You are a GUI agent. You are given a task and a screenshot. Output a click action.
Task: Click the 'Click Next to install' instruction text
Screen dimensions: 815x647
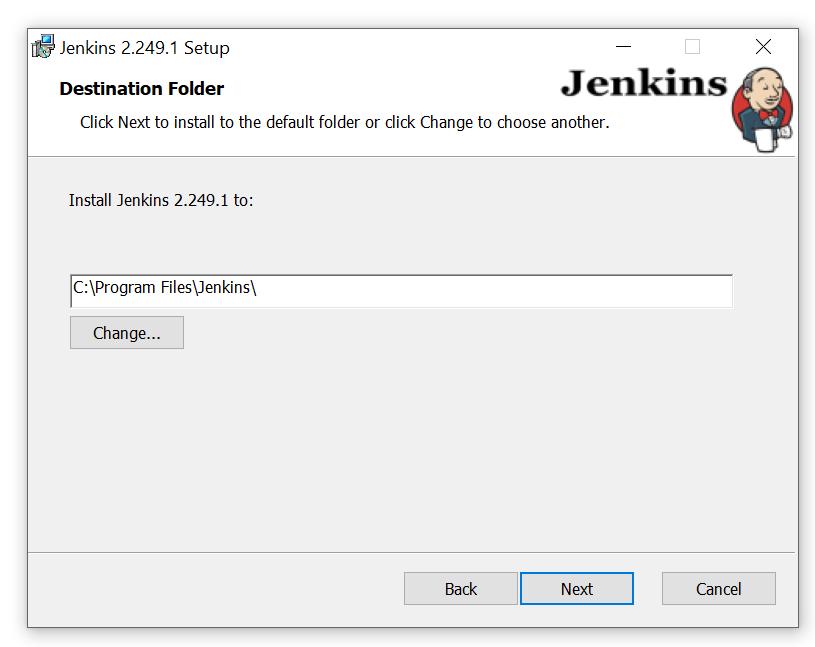(345, 123)
